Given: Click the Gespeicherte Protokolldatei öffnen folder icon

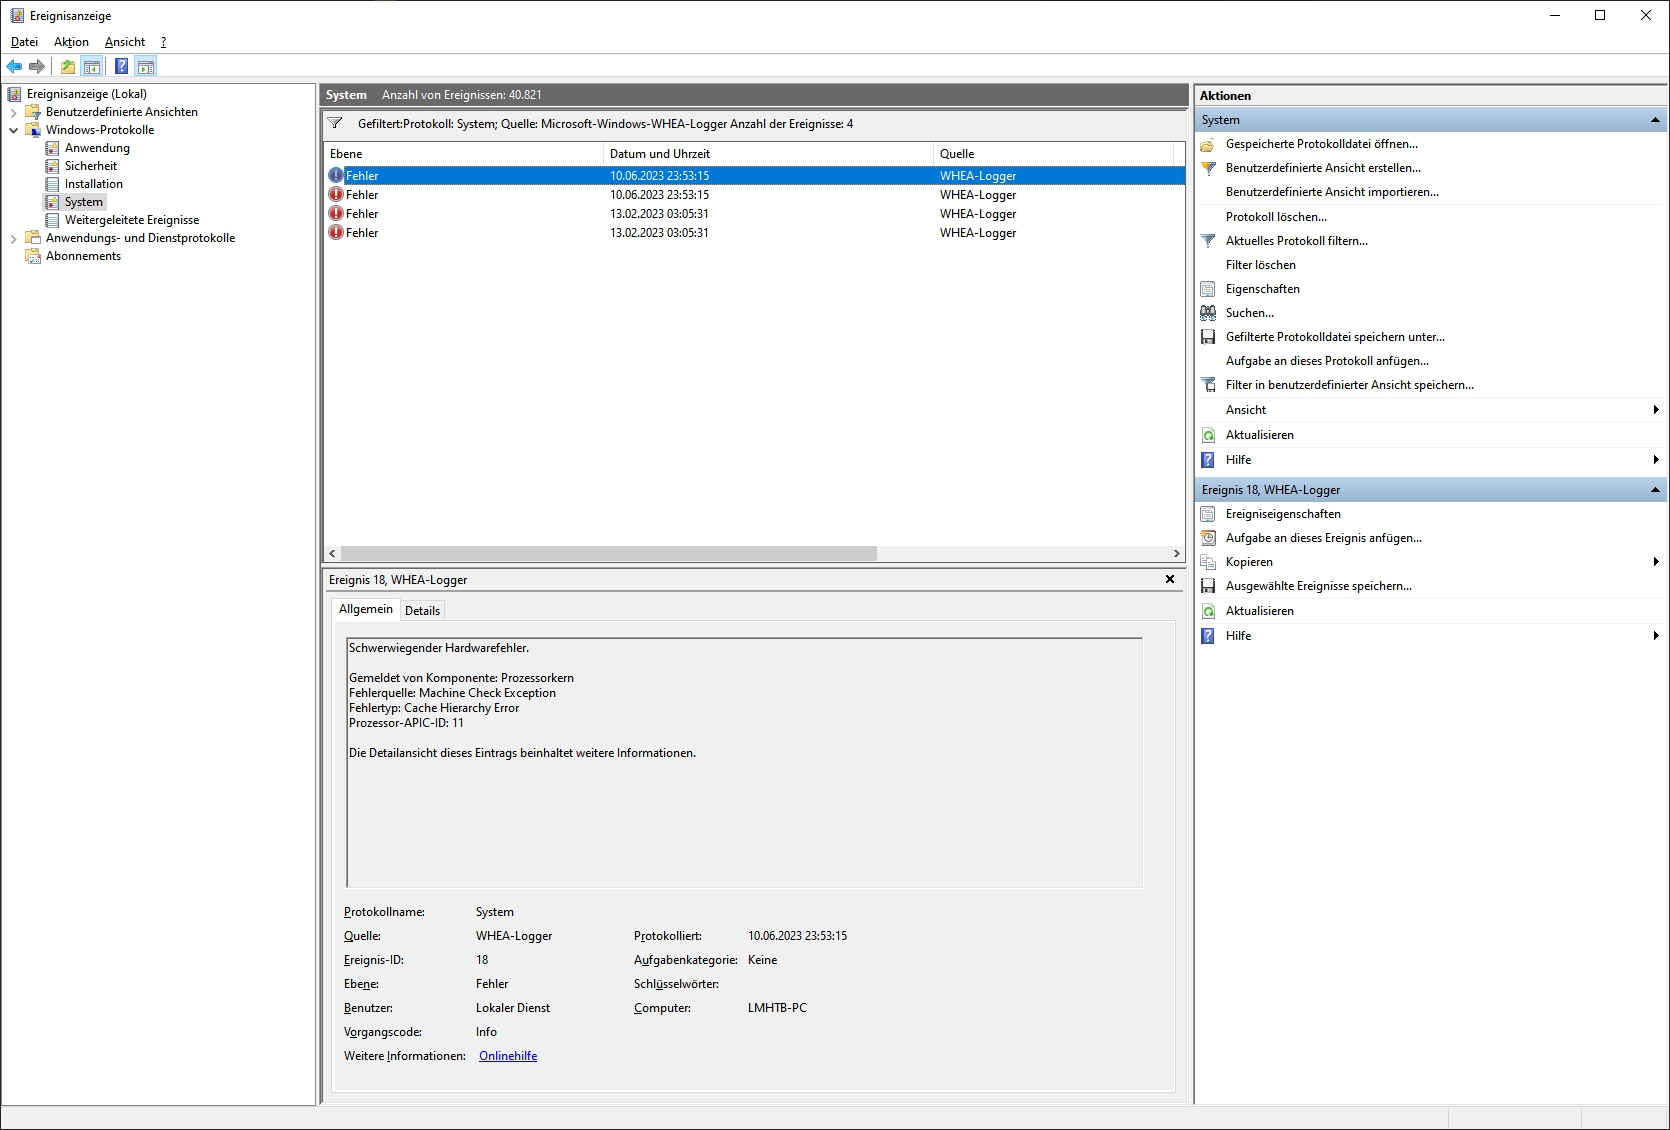Looking at the screenshot, I should click(x=1208, y=144).
